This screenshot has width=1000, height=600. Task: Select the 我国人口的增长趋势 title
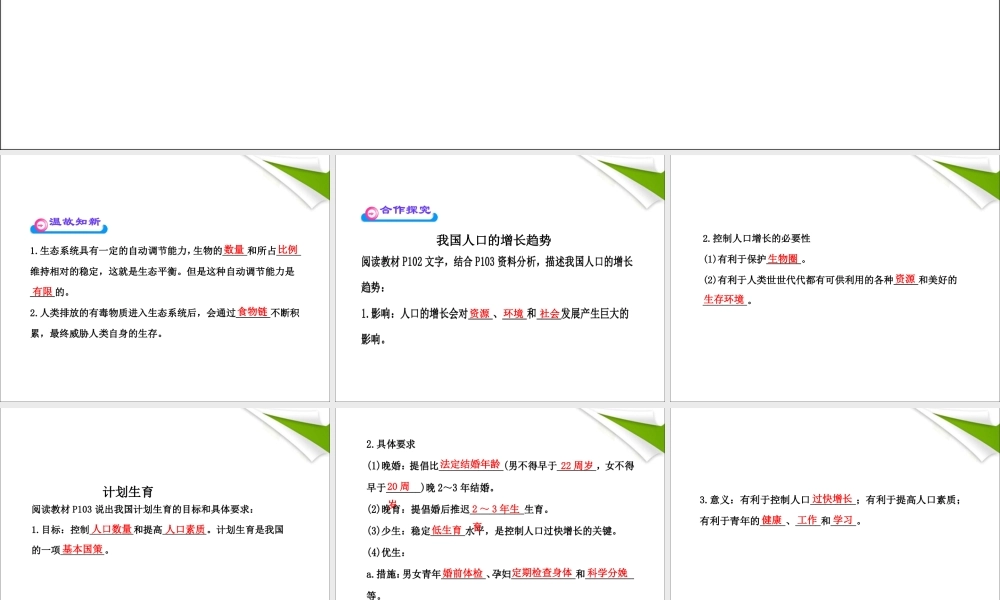coord(494,239)
